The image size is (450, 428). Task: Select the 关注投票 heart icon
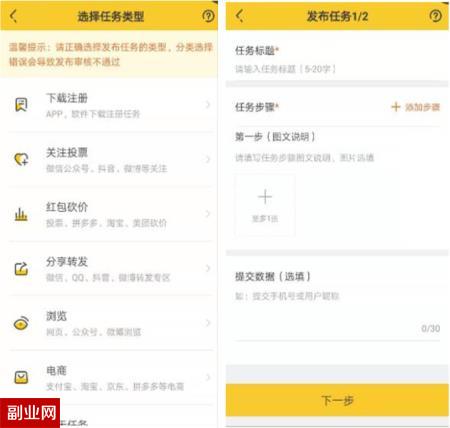coord(21,159)
